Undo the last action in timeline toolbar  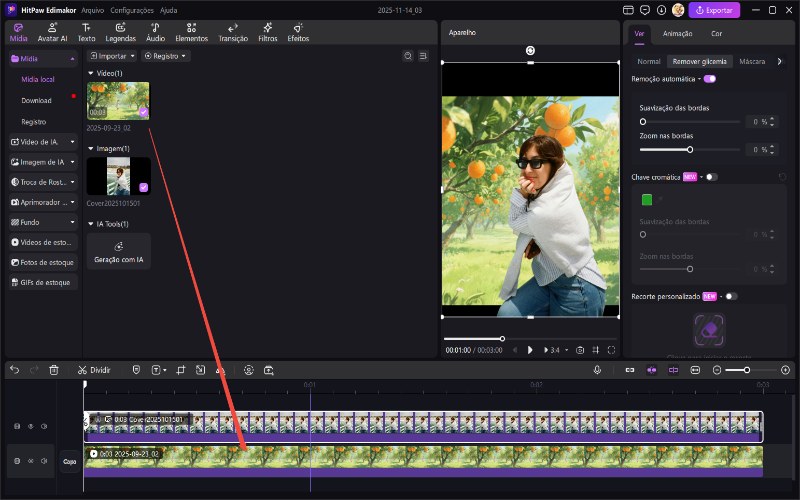point(14,370)
